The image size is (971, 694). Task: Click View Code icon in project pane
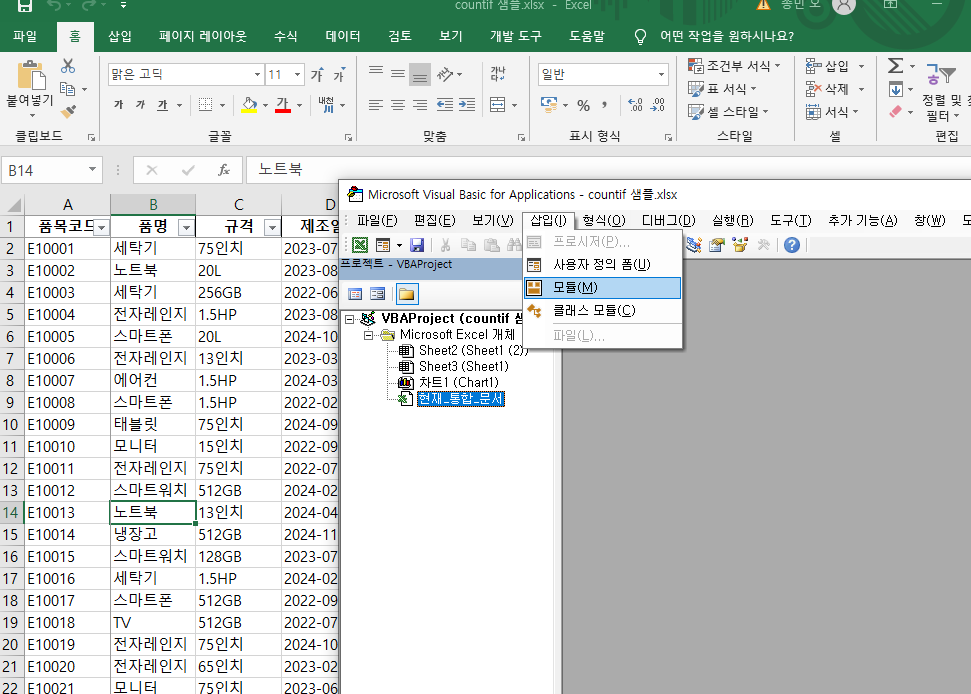[x=355, y=294]
